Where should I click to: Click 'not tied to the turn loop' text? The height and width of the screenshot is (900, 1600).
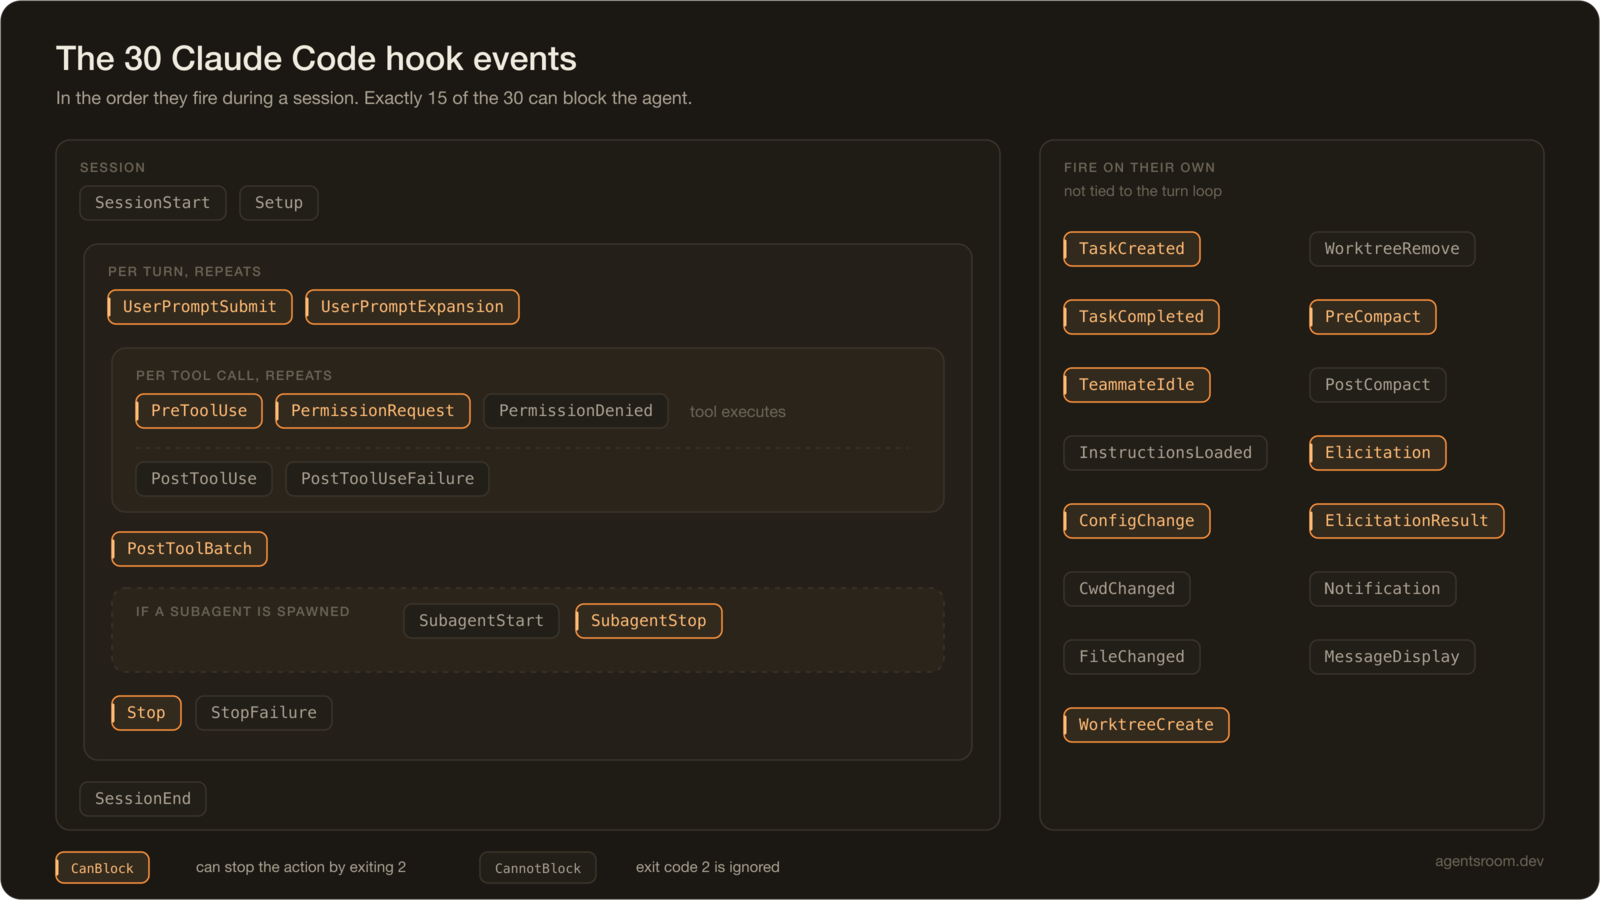(x=1143, y=191)
